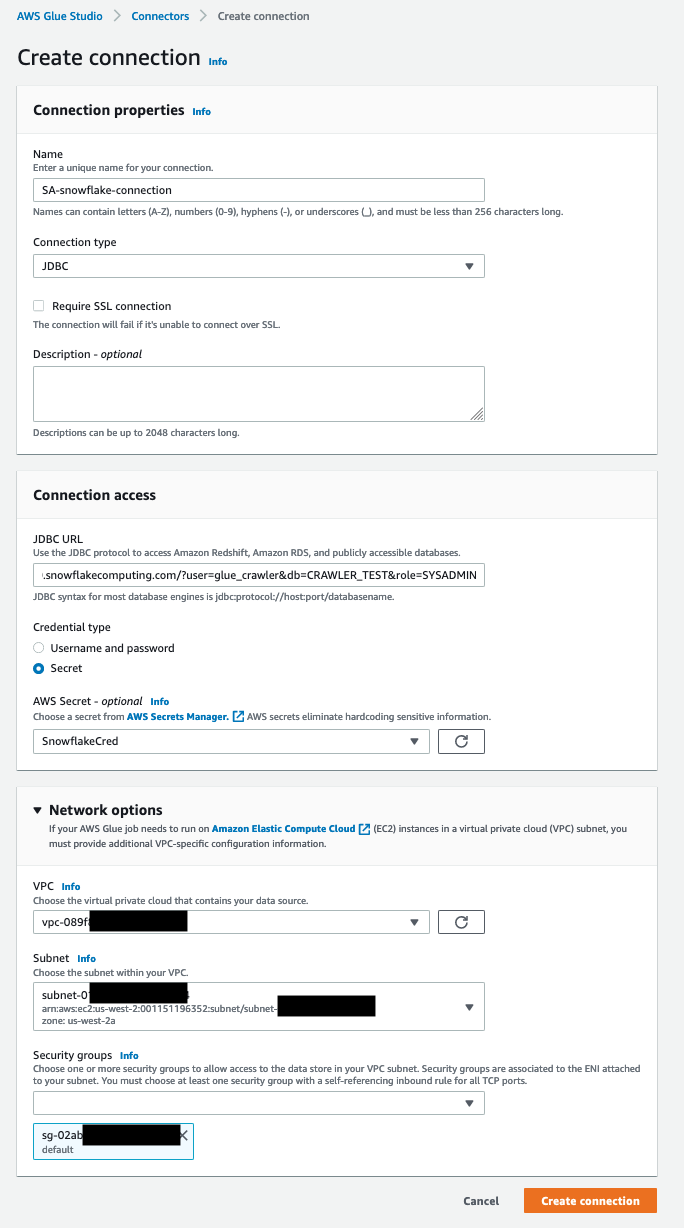Select Username and password credential type
The width and height of the screenshot is (684, 1228).
(37, 647)
